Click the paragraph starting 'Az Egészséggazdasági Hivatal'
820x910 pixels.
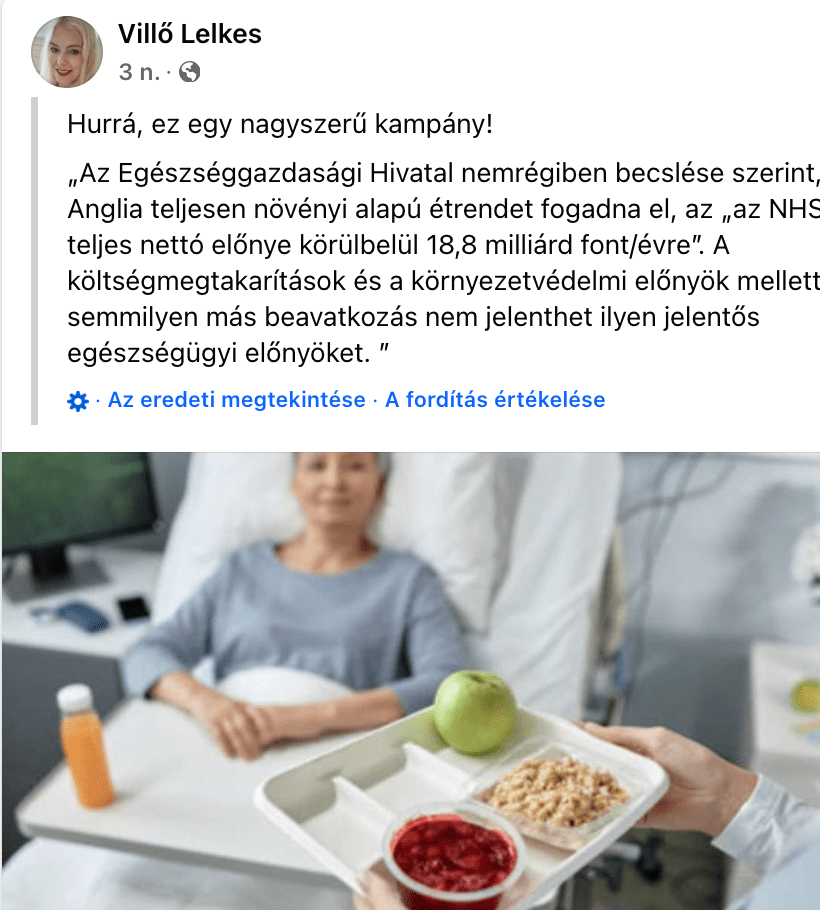443,262
